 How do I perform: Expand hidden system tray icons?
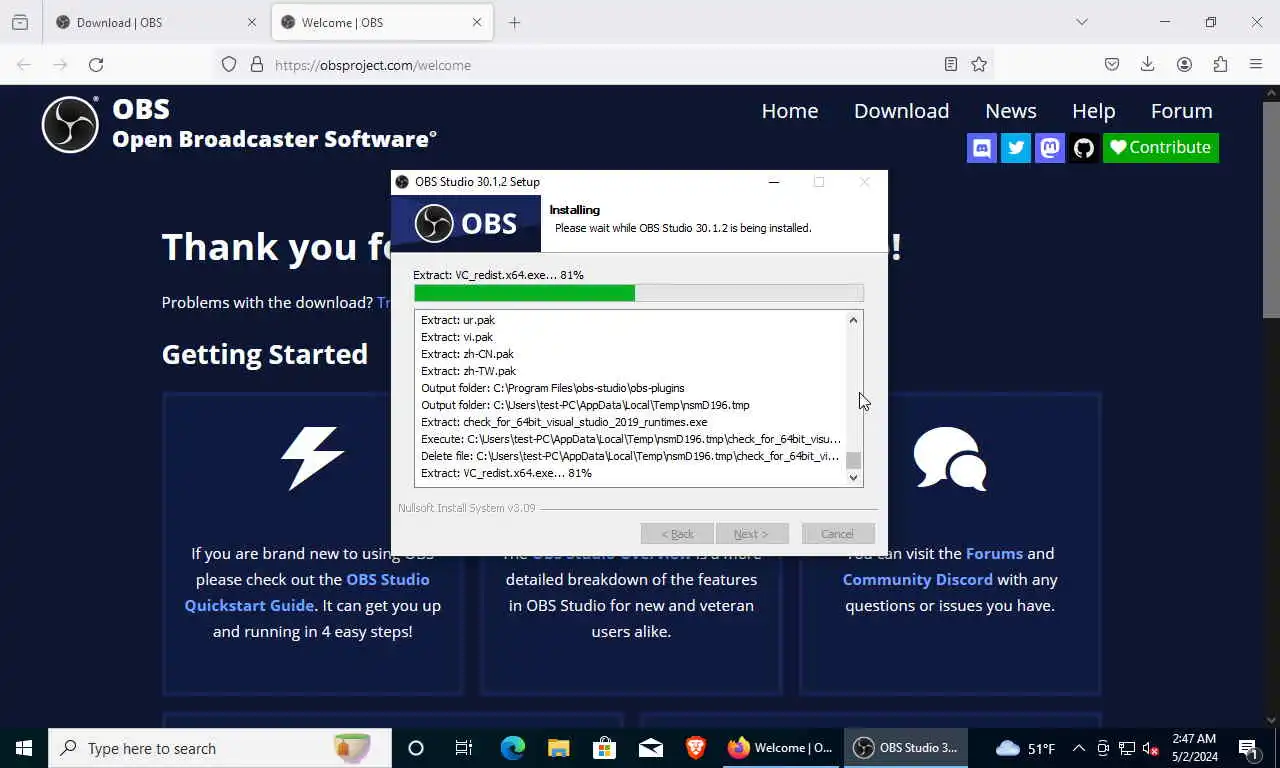click(x=1079, y=748)
